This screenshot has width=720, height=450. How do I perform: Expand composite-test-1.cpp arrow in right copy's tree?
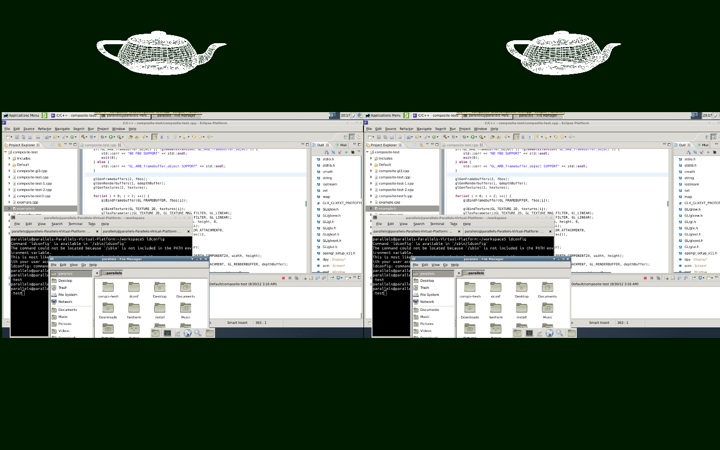(371, 183)
